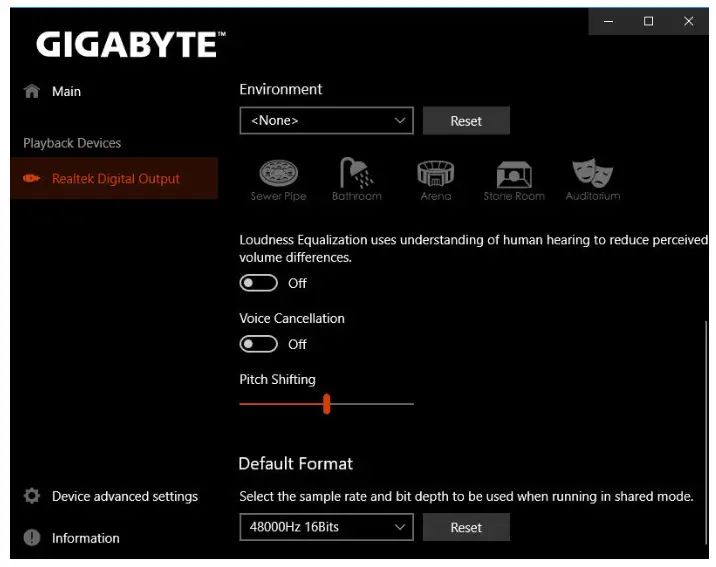Select Realtek Digital Output device

pos(114,178)
